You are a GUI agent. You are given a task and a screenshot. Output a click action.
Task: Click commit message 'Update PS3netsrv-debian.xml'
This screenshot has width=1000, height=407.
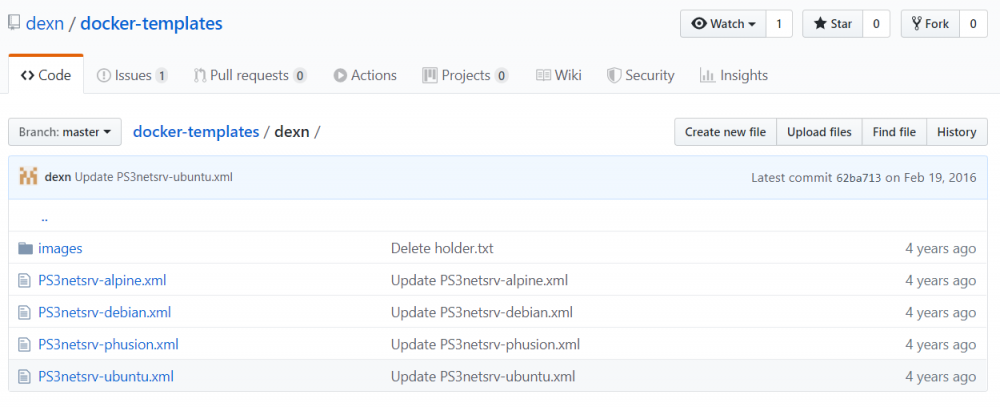click(x=482, y=313)
